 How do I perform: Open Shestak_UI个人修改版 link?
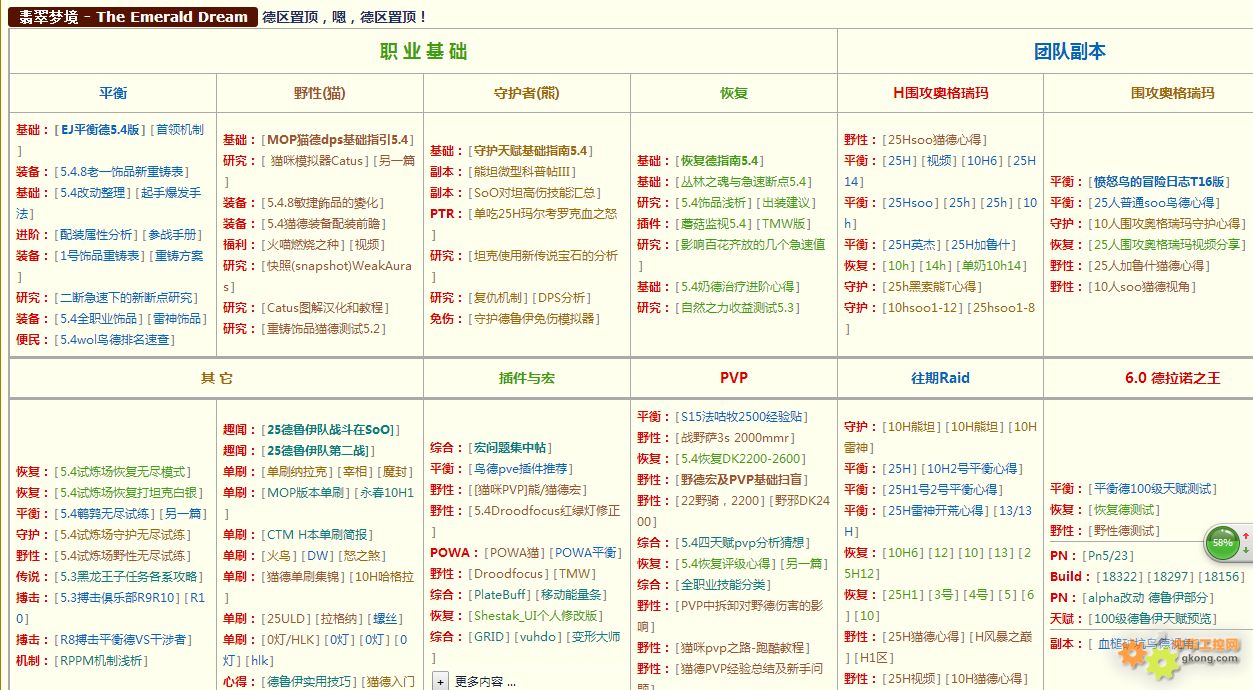tap(535, 616)
